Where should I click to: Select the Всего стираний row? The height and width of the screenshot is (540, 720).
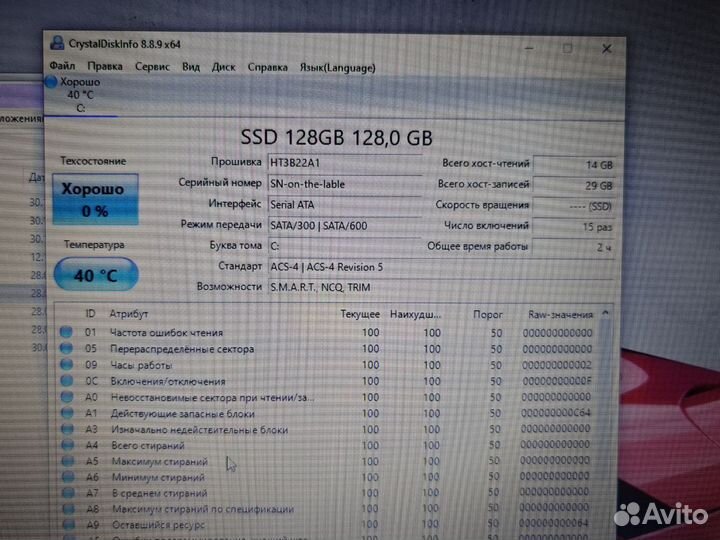click(327, 444)
